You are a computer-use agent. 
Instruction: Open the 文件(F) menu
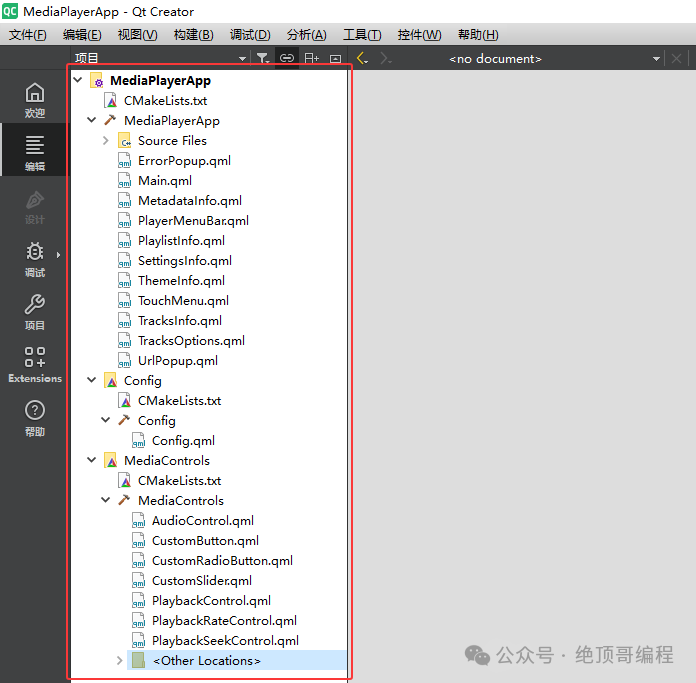tap(28, 35)
